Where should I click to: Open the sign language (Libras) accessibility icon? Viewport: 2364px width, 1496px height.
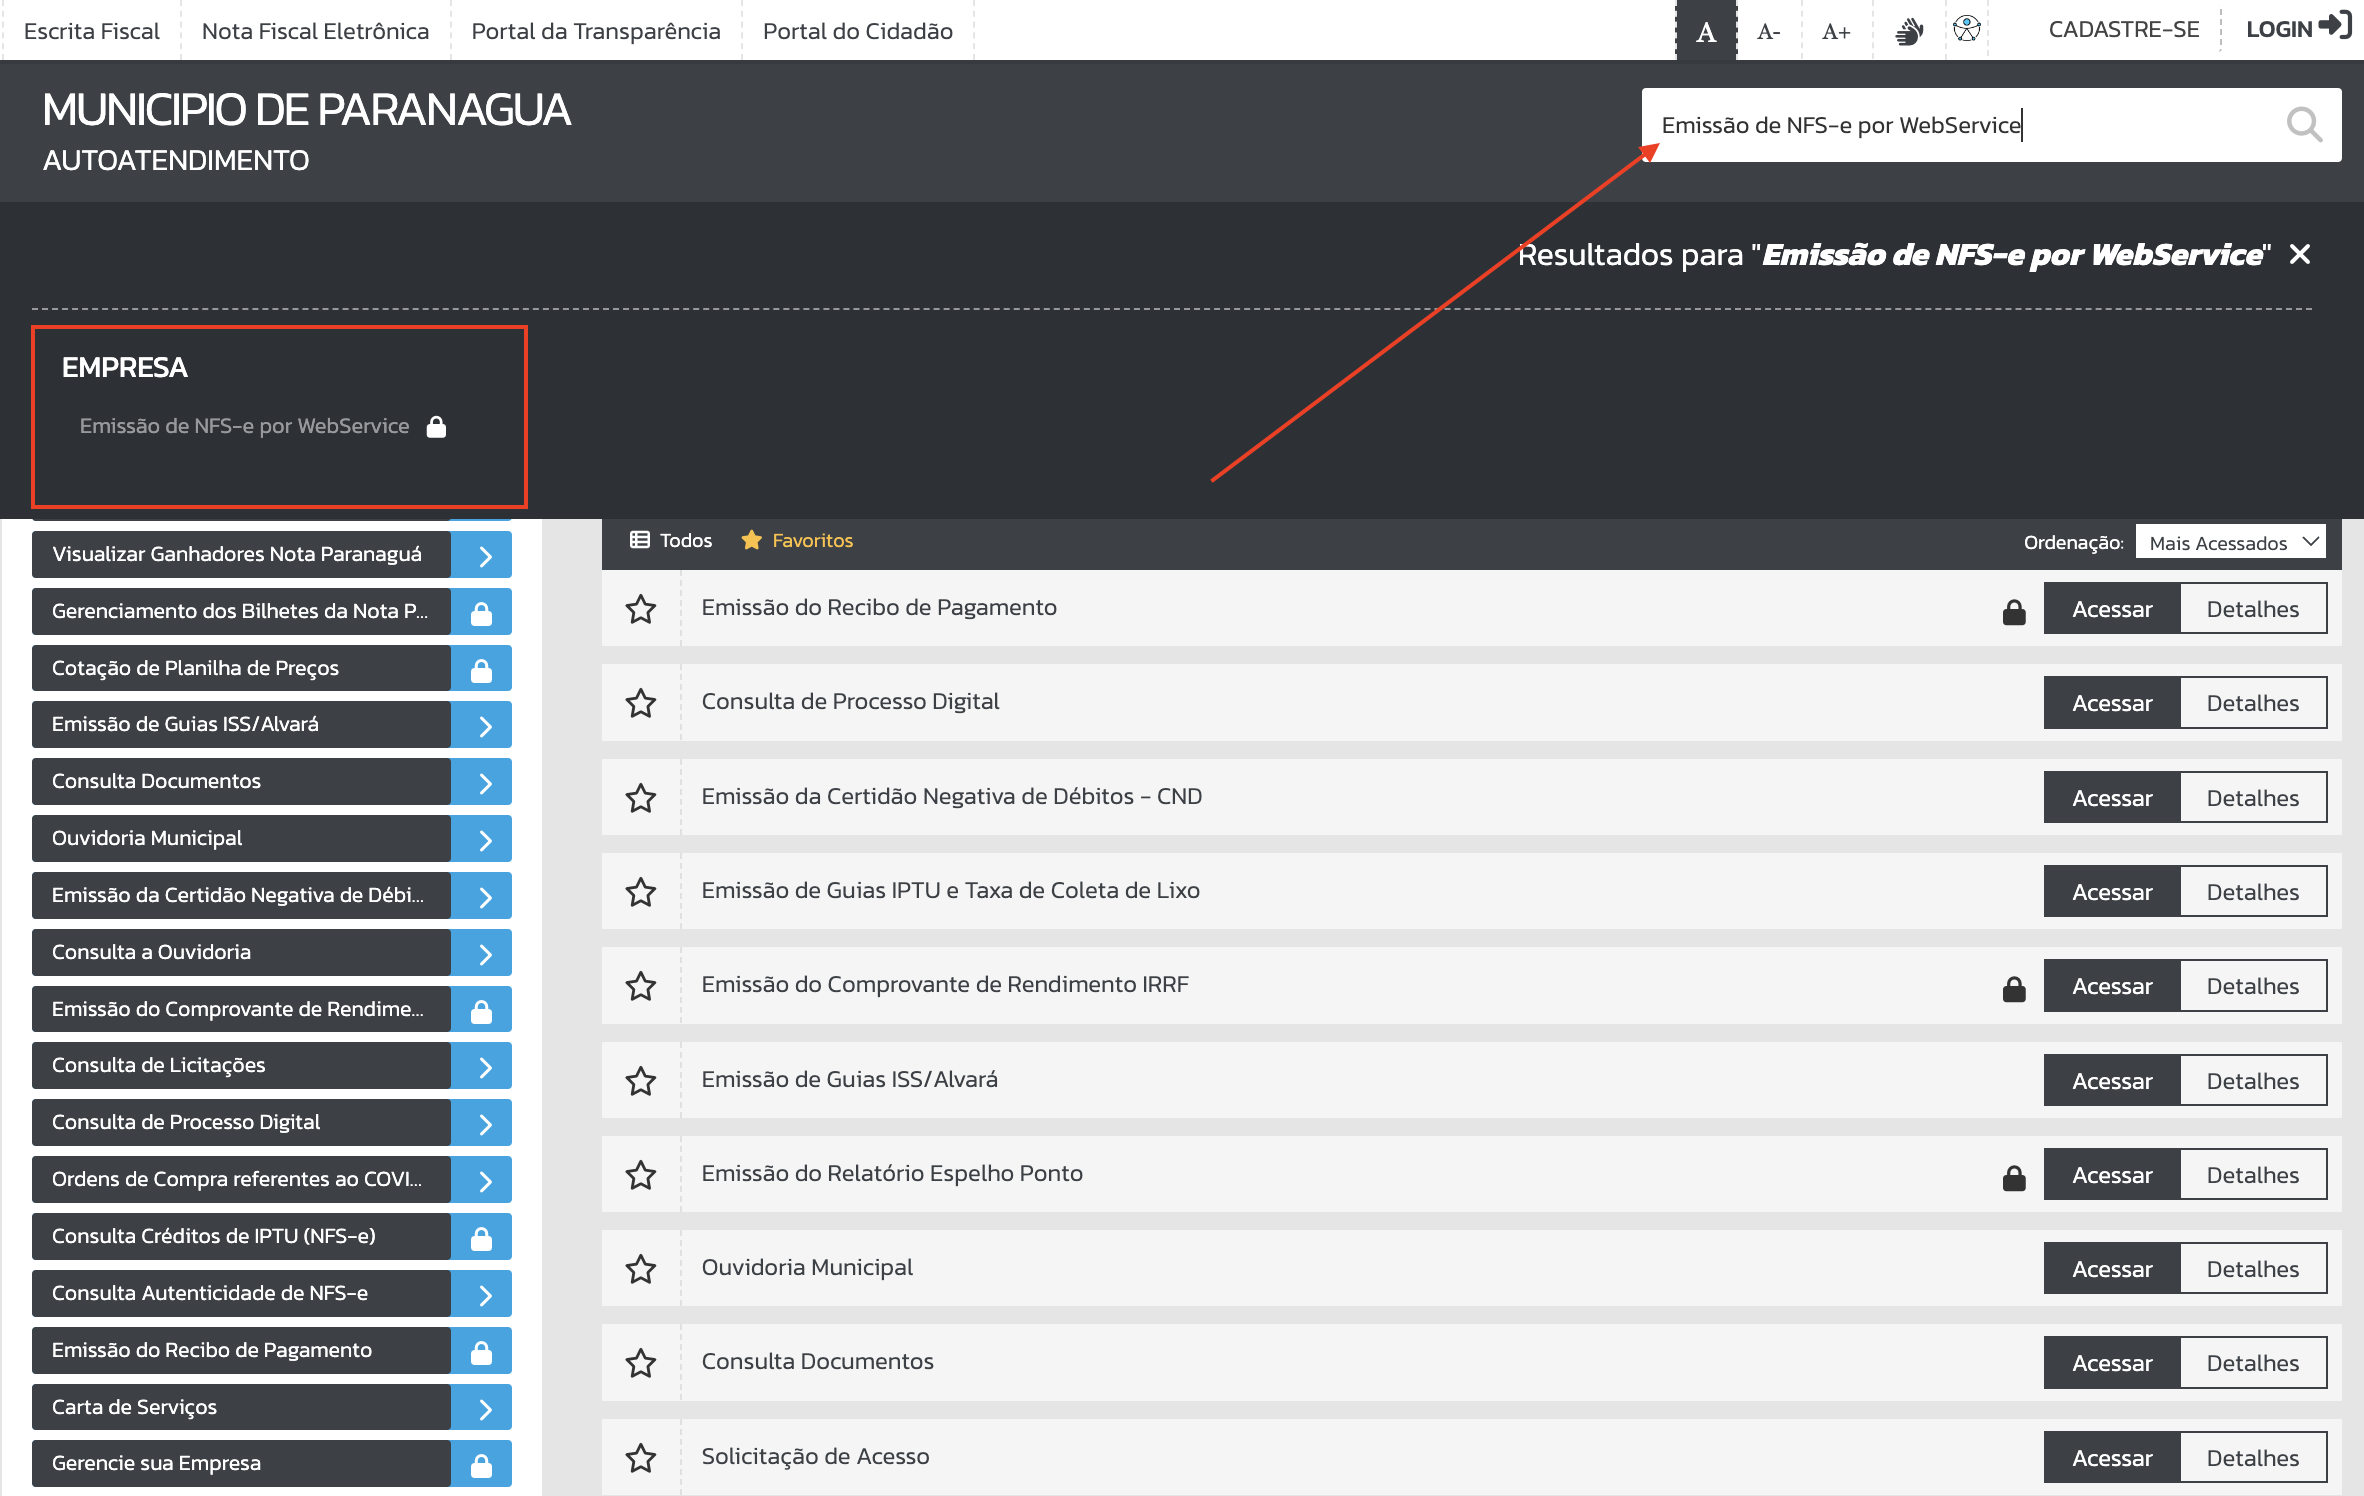1909,31
